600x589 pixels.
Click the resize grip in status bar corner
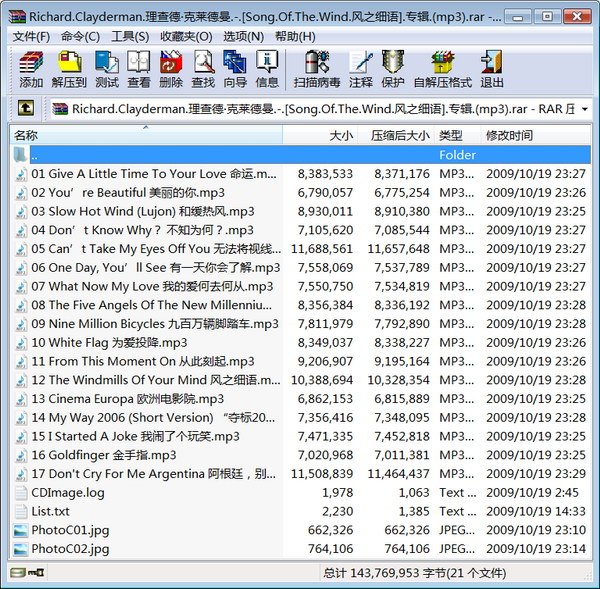click(587, 575)
